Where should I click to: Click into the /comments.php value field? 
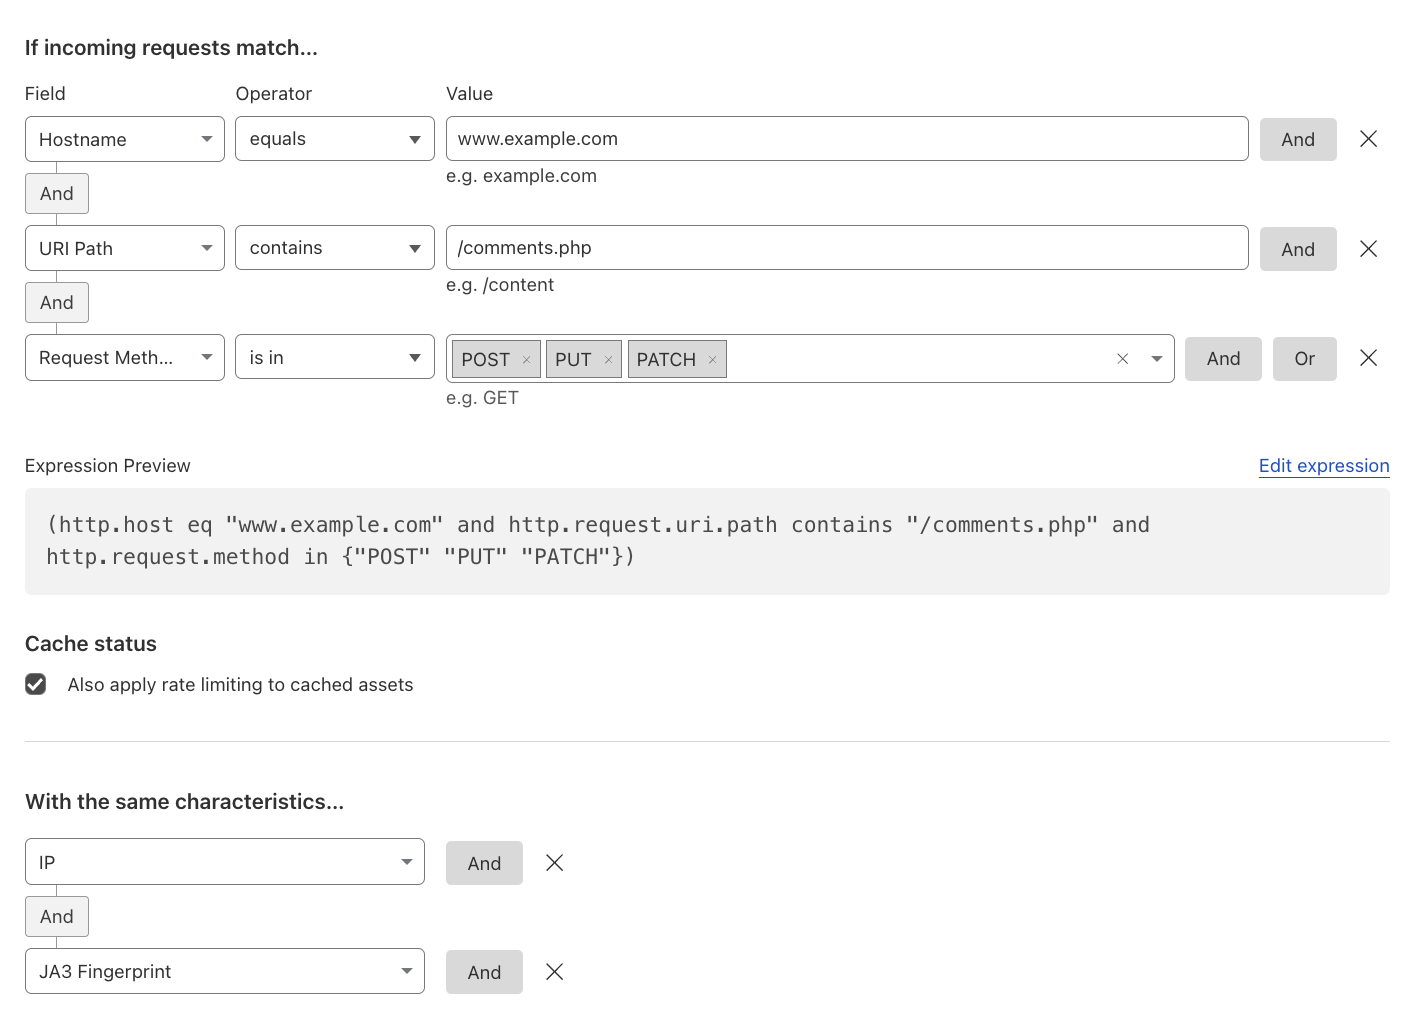(x=847, y=248)
